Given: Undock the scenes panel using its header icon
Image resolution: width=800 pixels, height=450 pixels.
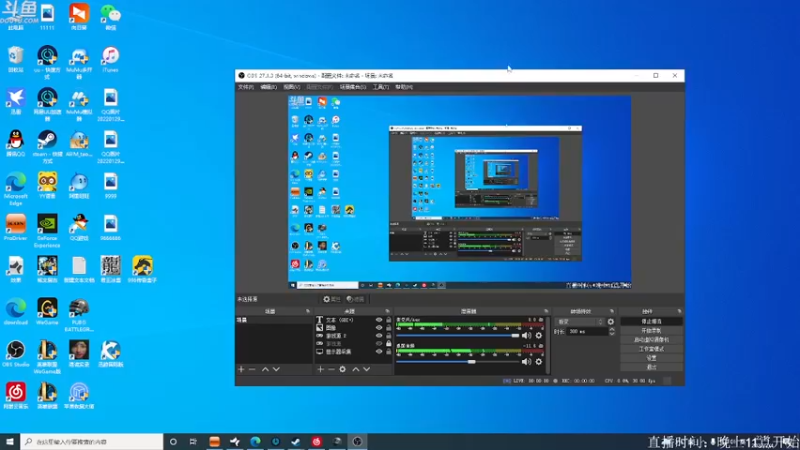Looking at the screenshot, I should [308, 311].
